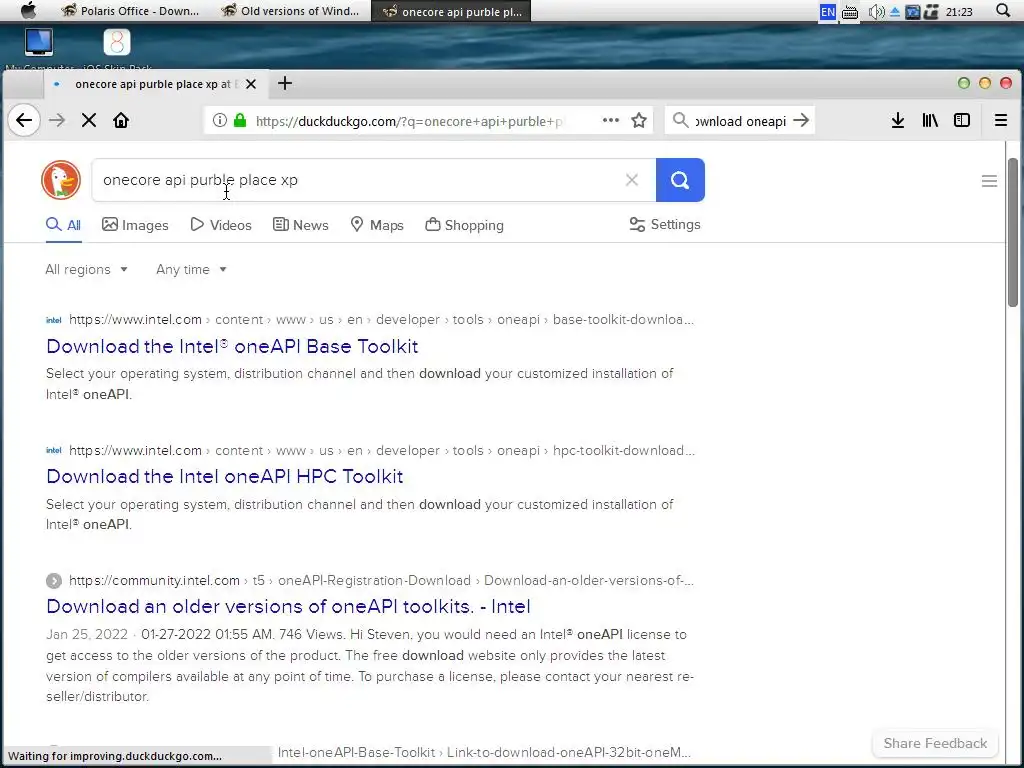Viewport: 1024px width, 768px height.
Task: Open the downloads panel
Action: [x=898, y=120]
